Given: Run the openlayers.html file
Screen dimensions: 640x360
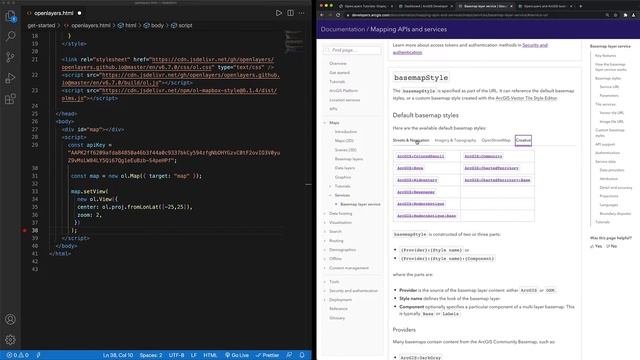Looking at the screenshot, I should [x=279, y=13].
